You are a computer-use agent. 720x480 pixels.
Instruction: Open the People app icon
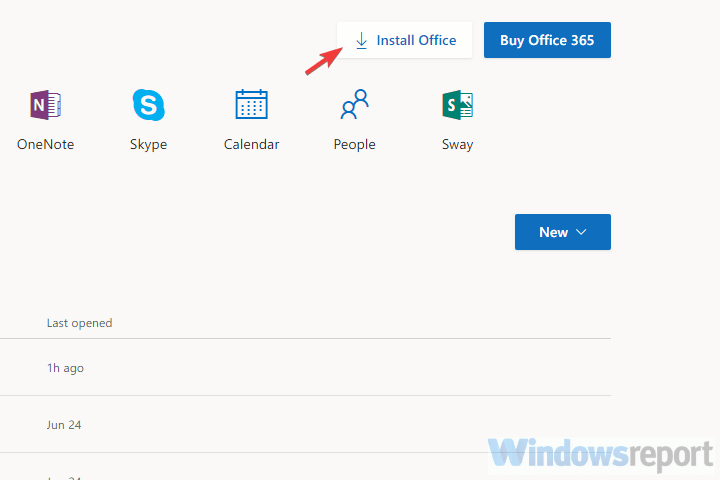[x=354, y=104]
